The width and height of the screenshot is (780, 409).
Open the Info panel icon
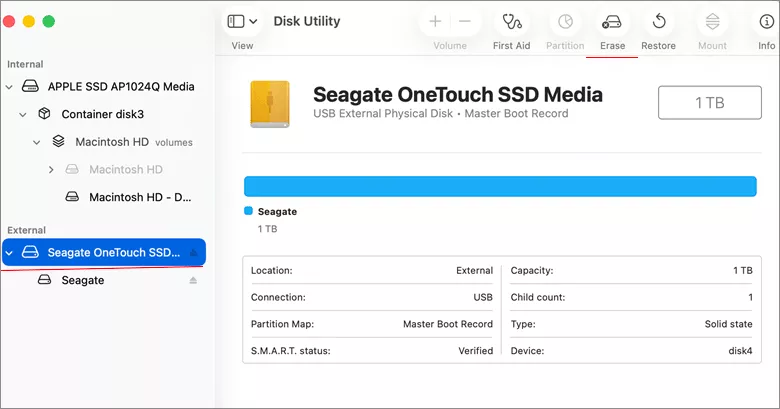coord(767,21)
